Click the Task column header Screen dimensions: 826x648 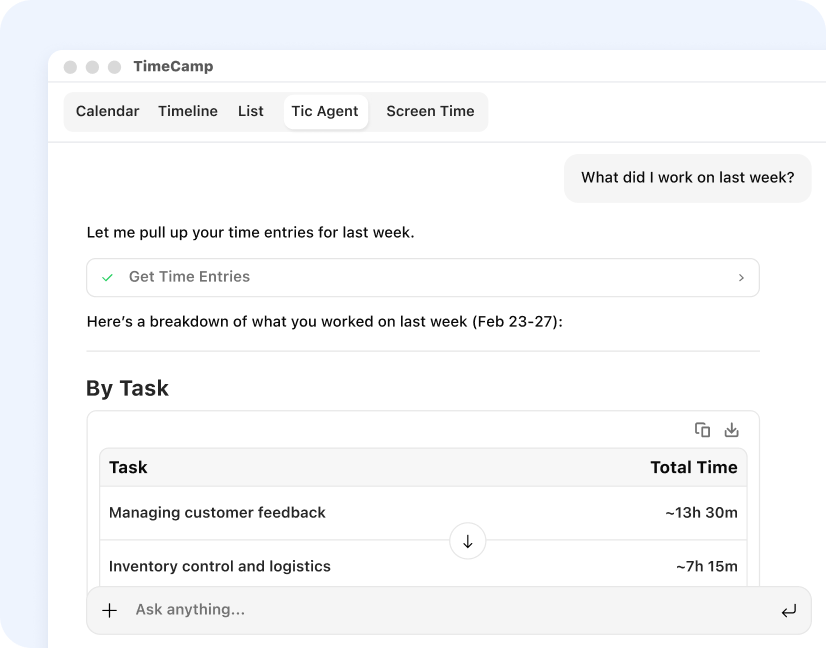[x=128, y=467]
